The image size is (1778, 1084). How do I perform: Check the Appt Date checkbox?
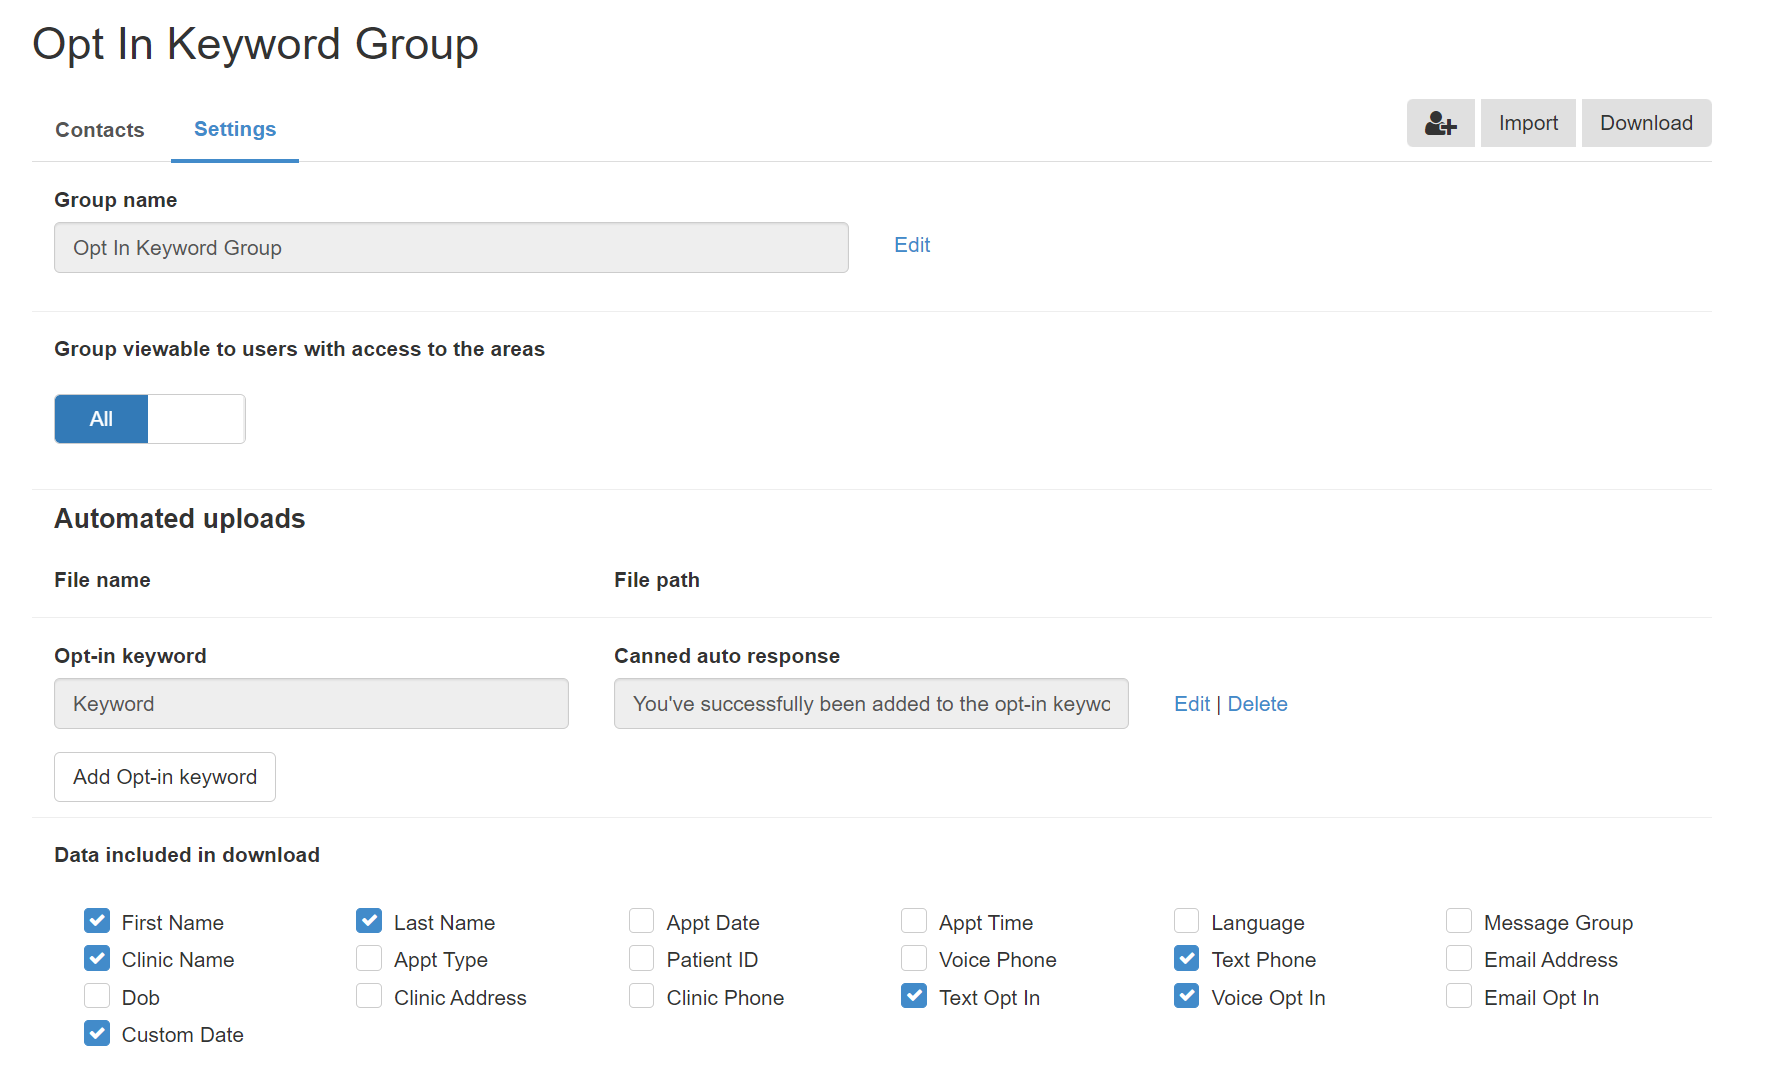click(642, 921)
